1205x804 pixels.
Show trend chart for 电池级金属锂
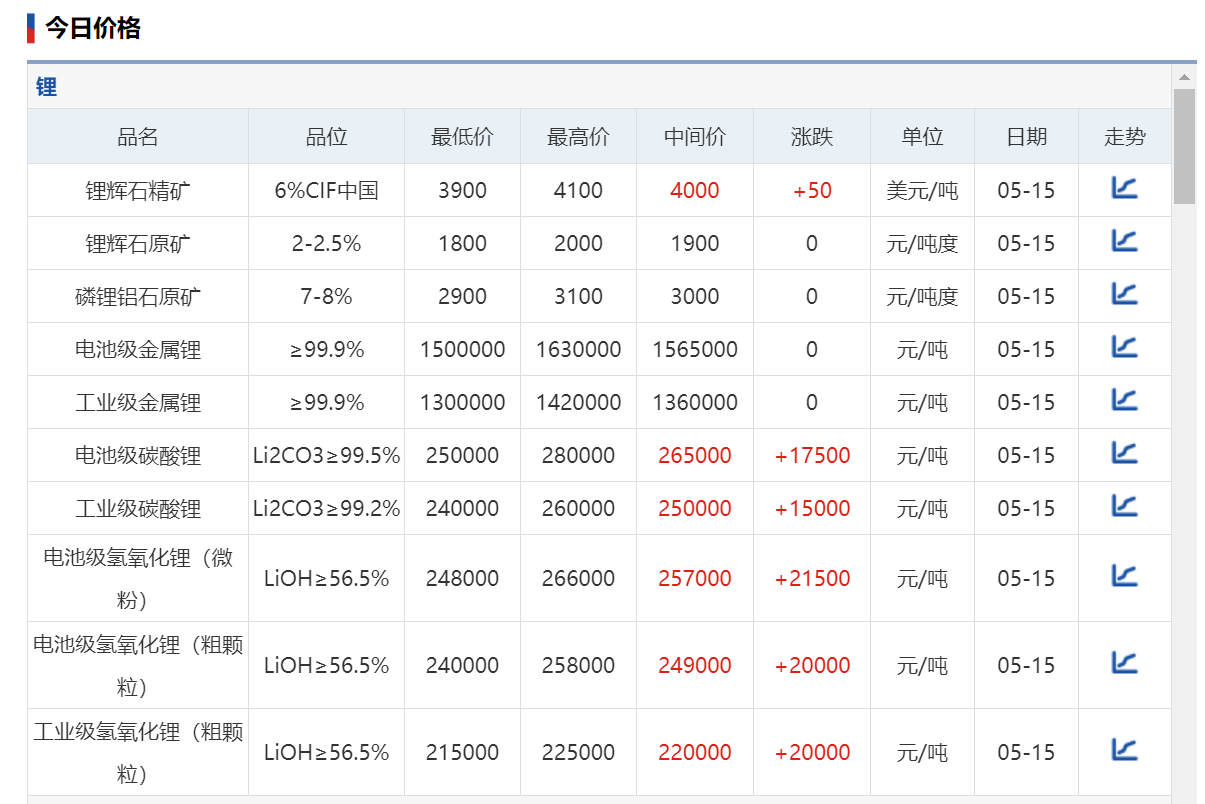pos(1124,347)
